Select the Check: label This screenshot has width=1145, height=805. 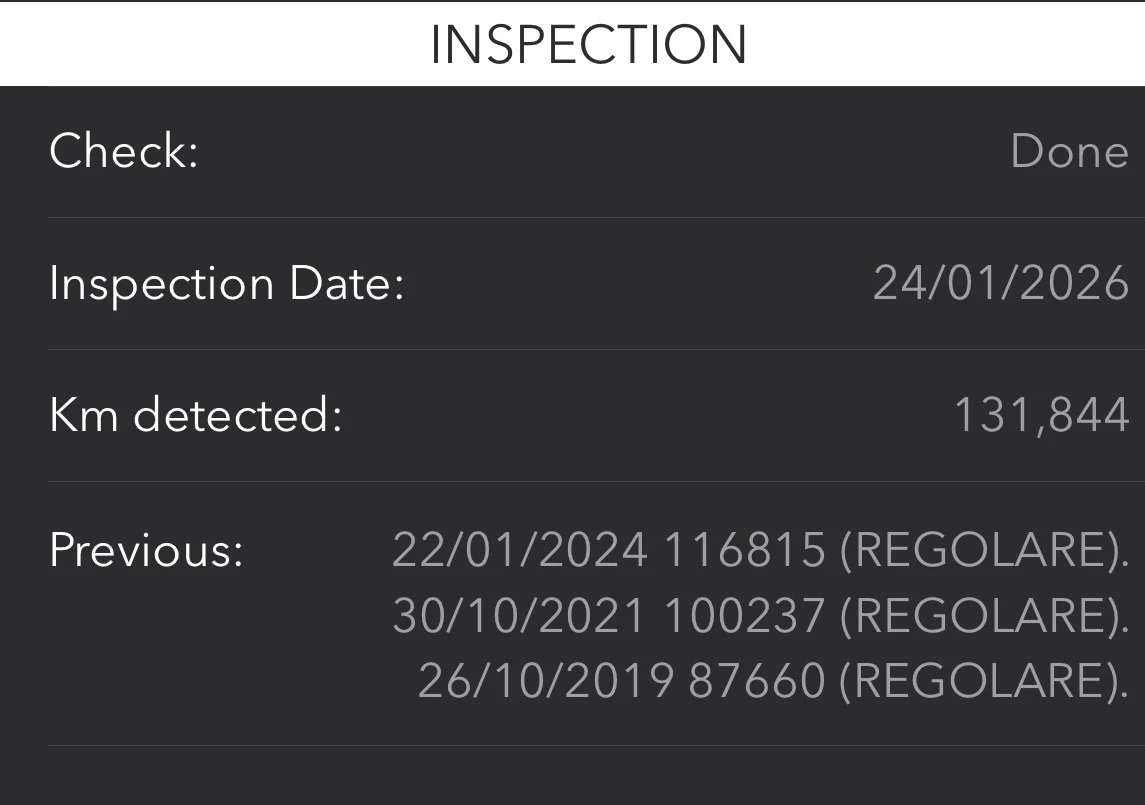tap(124, 152)
